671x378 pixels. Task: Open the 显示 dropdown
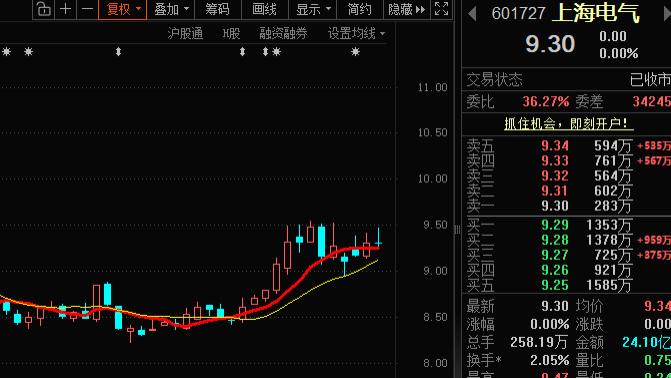click(313, 9)
